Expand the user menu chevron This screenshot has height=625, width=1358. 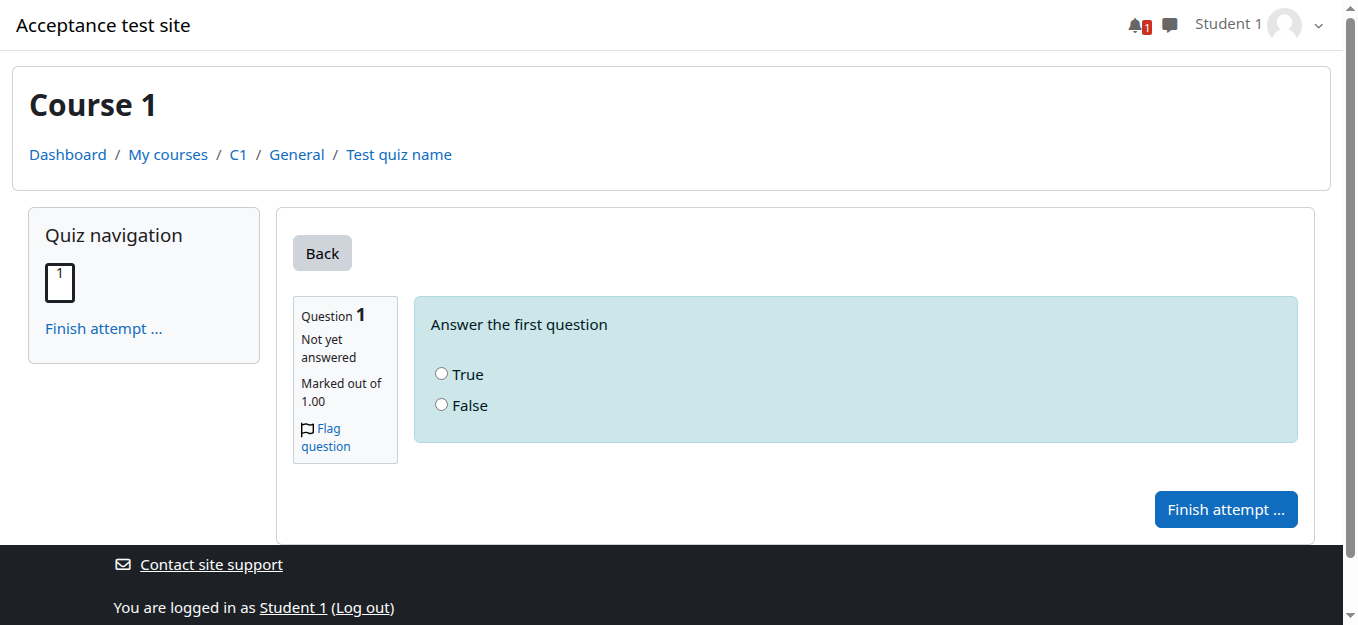pos(1318,27)
